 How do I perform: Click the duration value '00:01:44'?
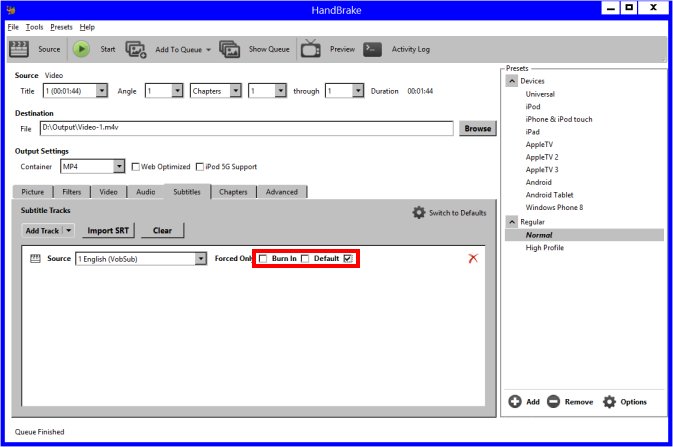pyautogui.click(x=420, y=91)
